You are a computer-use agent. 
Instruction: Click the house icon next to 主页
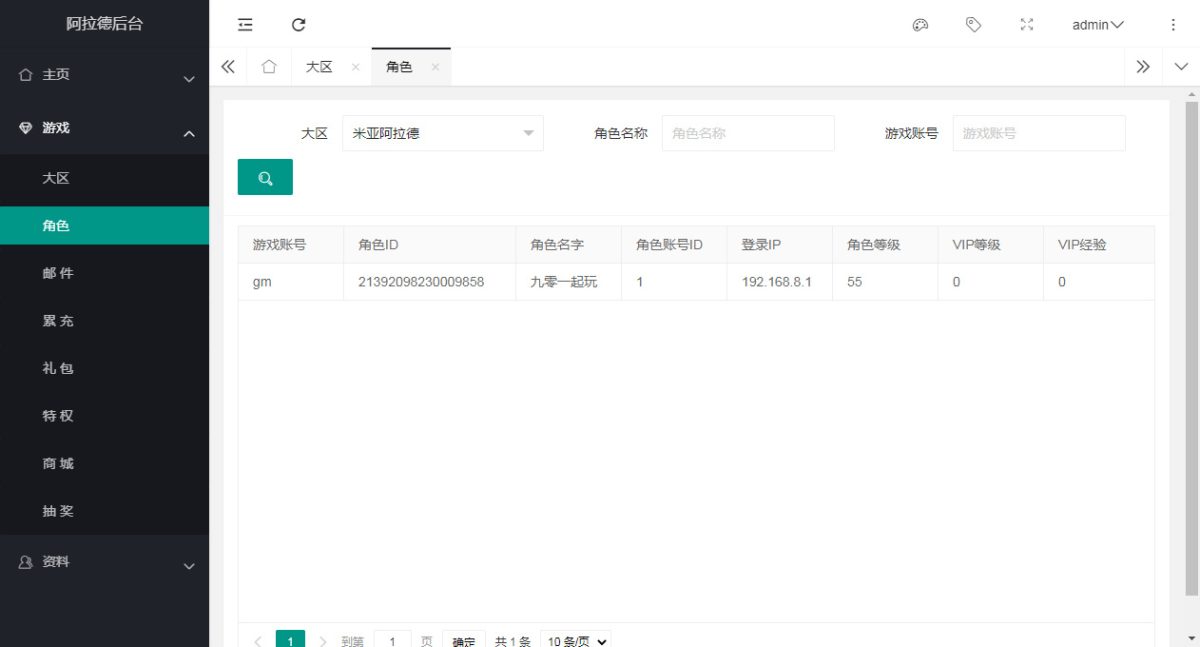coord(26,75)
